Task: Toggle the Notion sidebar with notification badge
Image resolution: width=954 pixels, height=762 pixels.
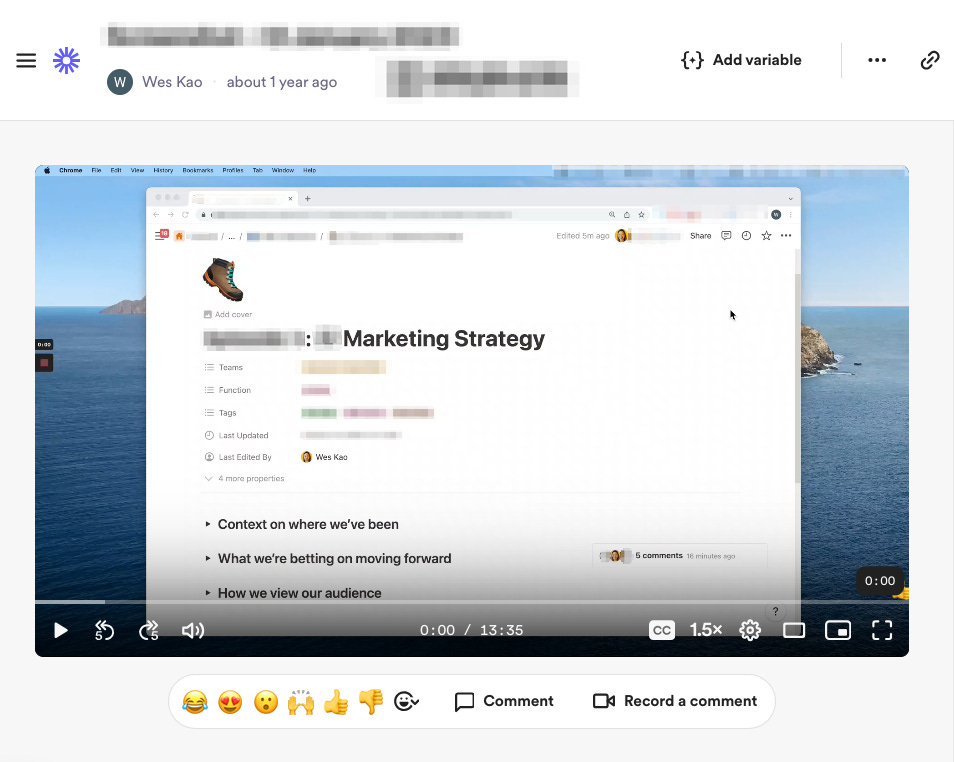Action: 161,235
